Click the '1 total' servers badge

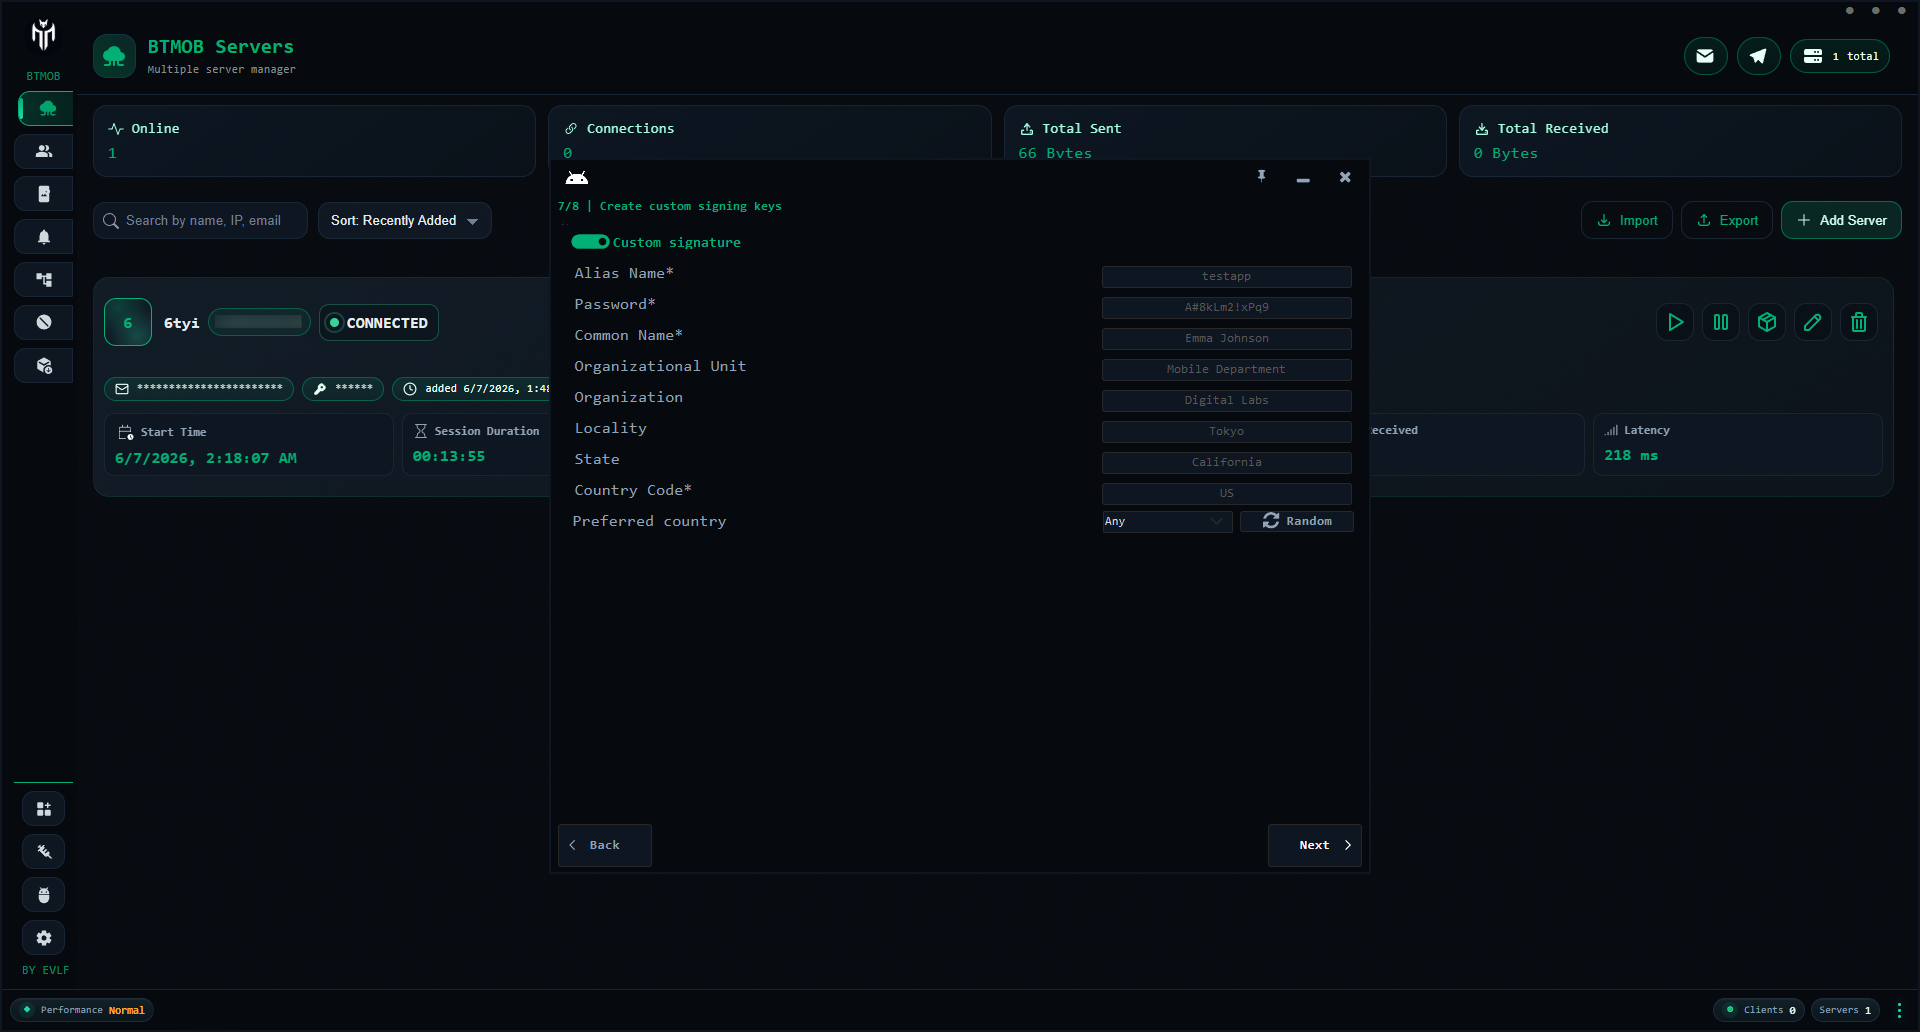click(1841, 56)
